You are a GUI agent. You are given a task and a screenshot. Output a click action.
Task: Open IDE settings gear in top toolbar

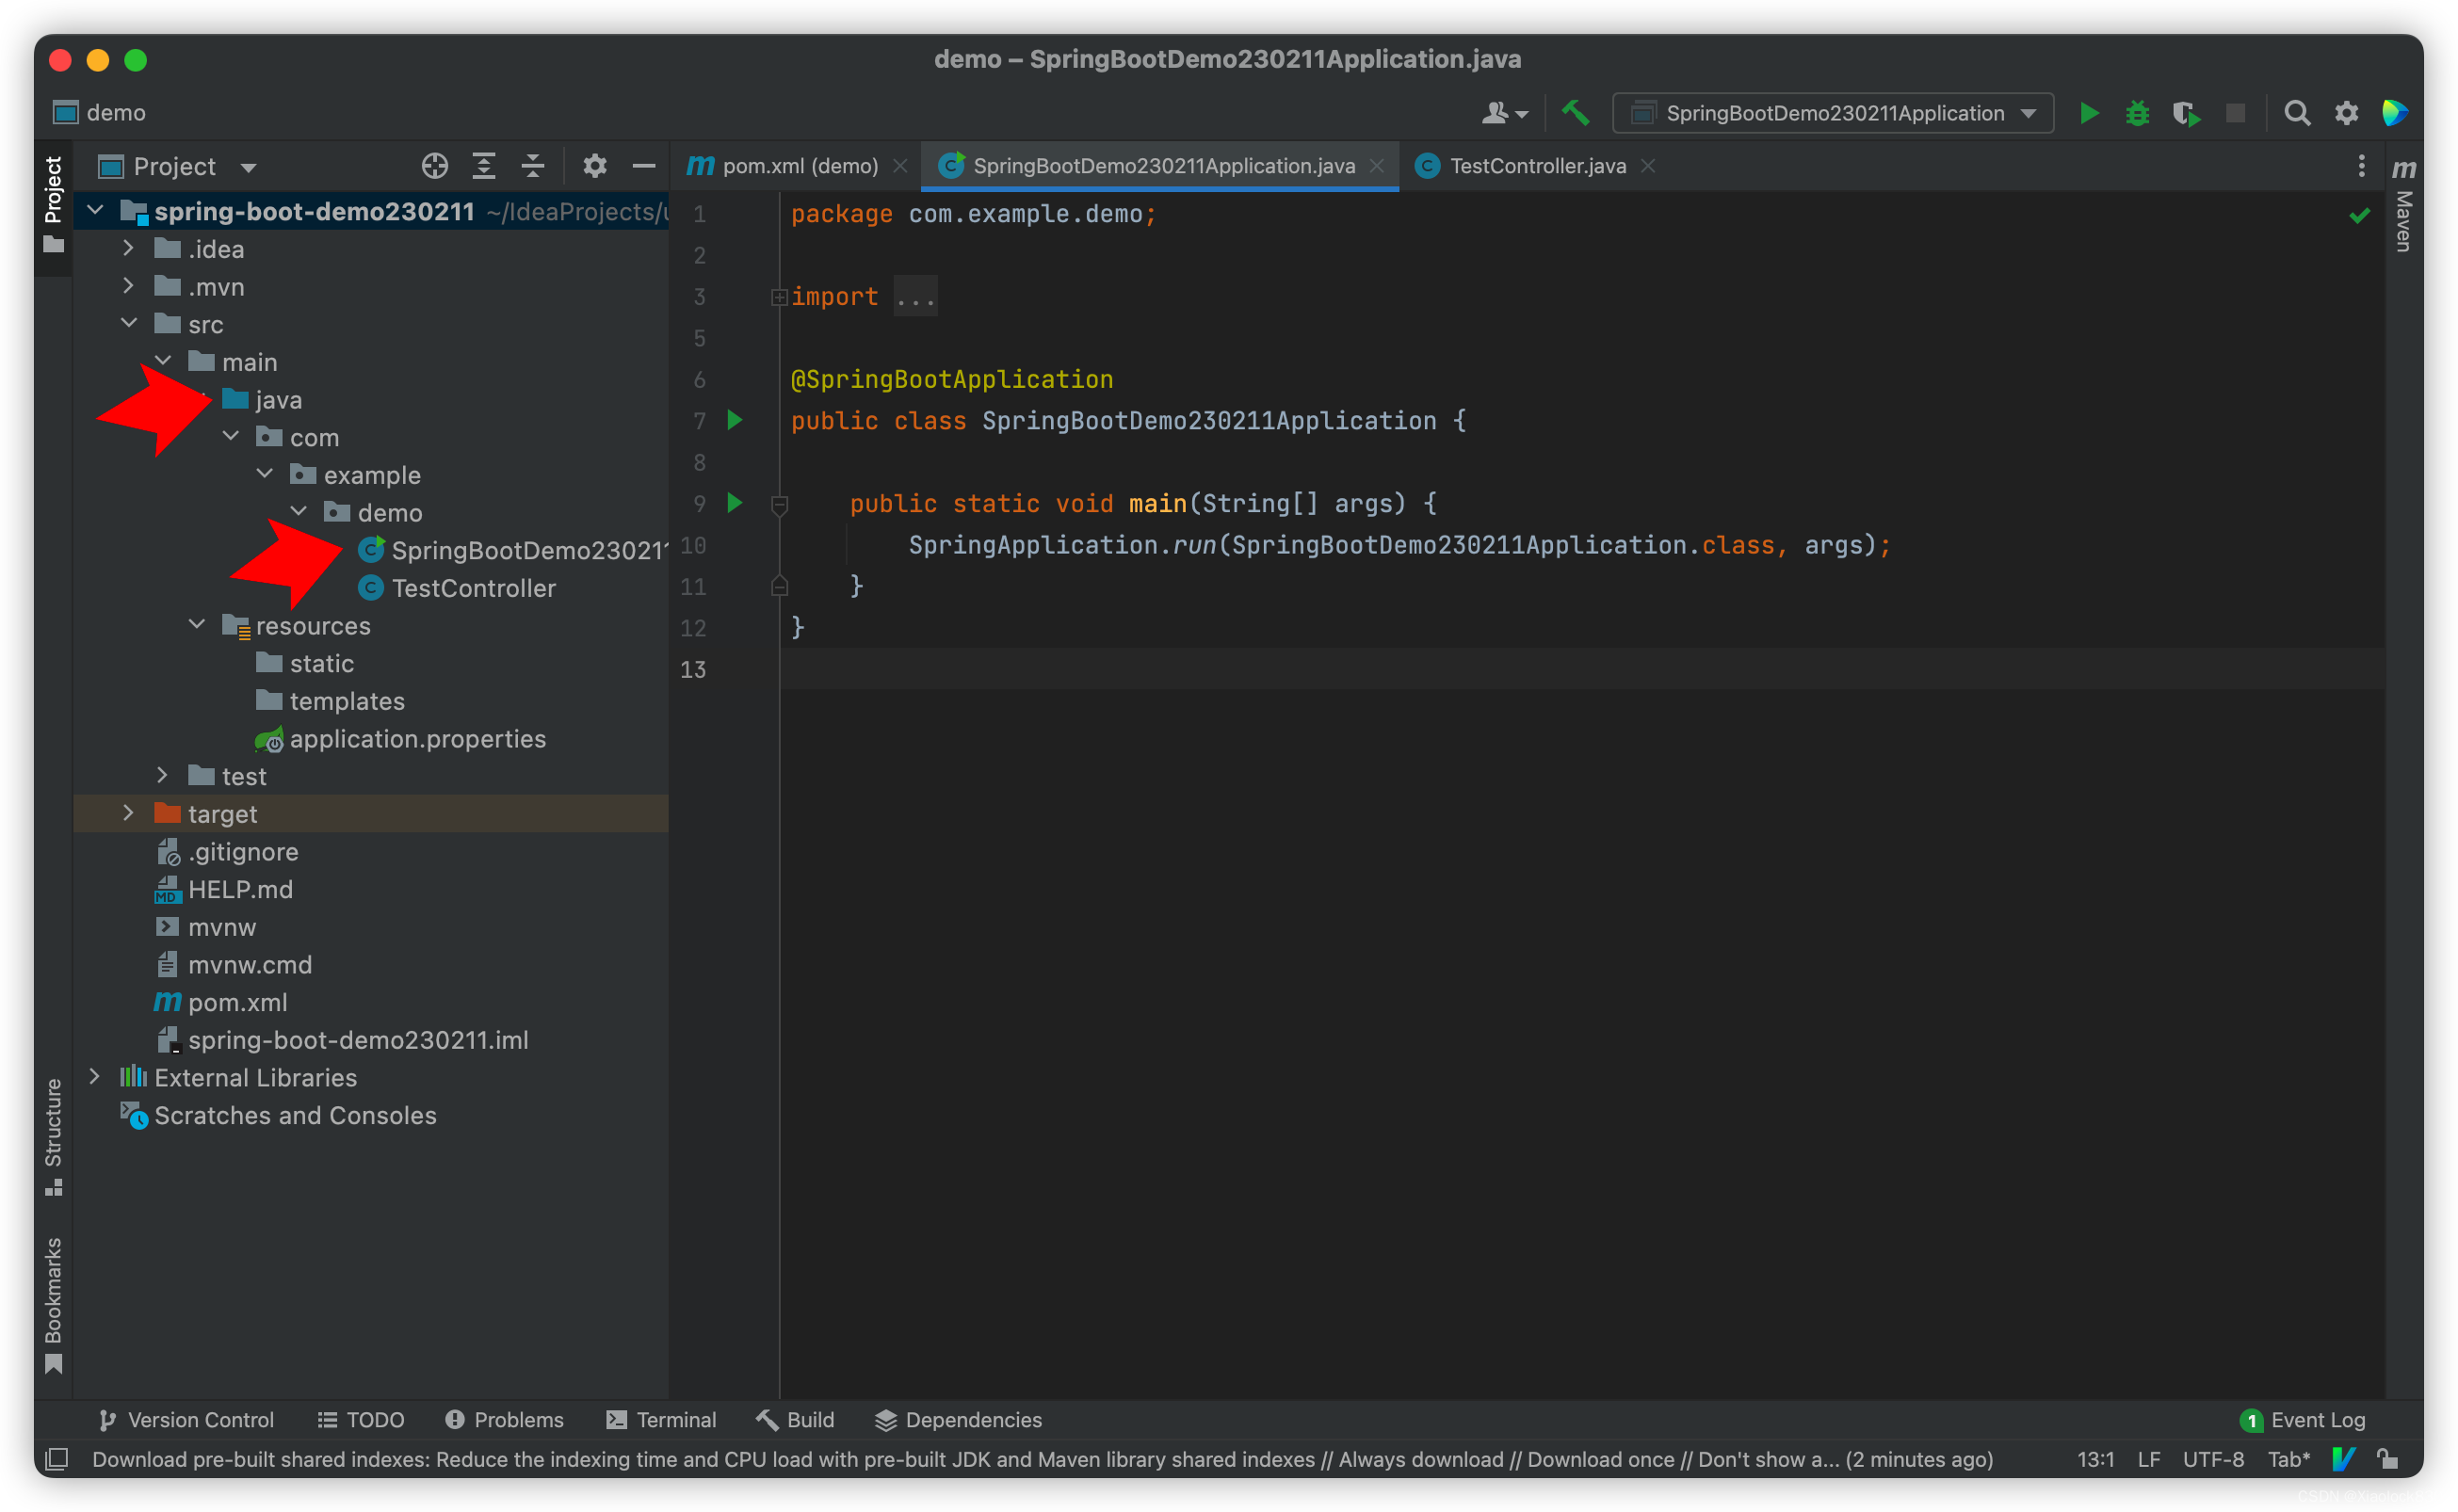coord(2346,113)
